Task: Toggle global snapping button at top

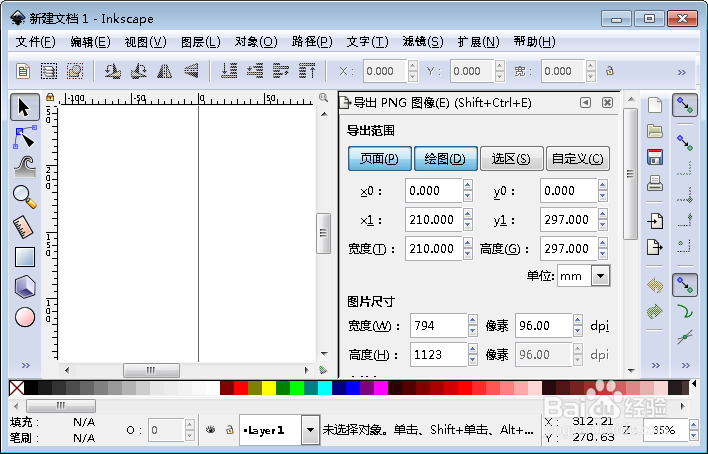Action: pos(685,106)
